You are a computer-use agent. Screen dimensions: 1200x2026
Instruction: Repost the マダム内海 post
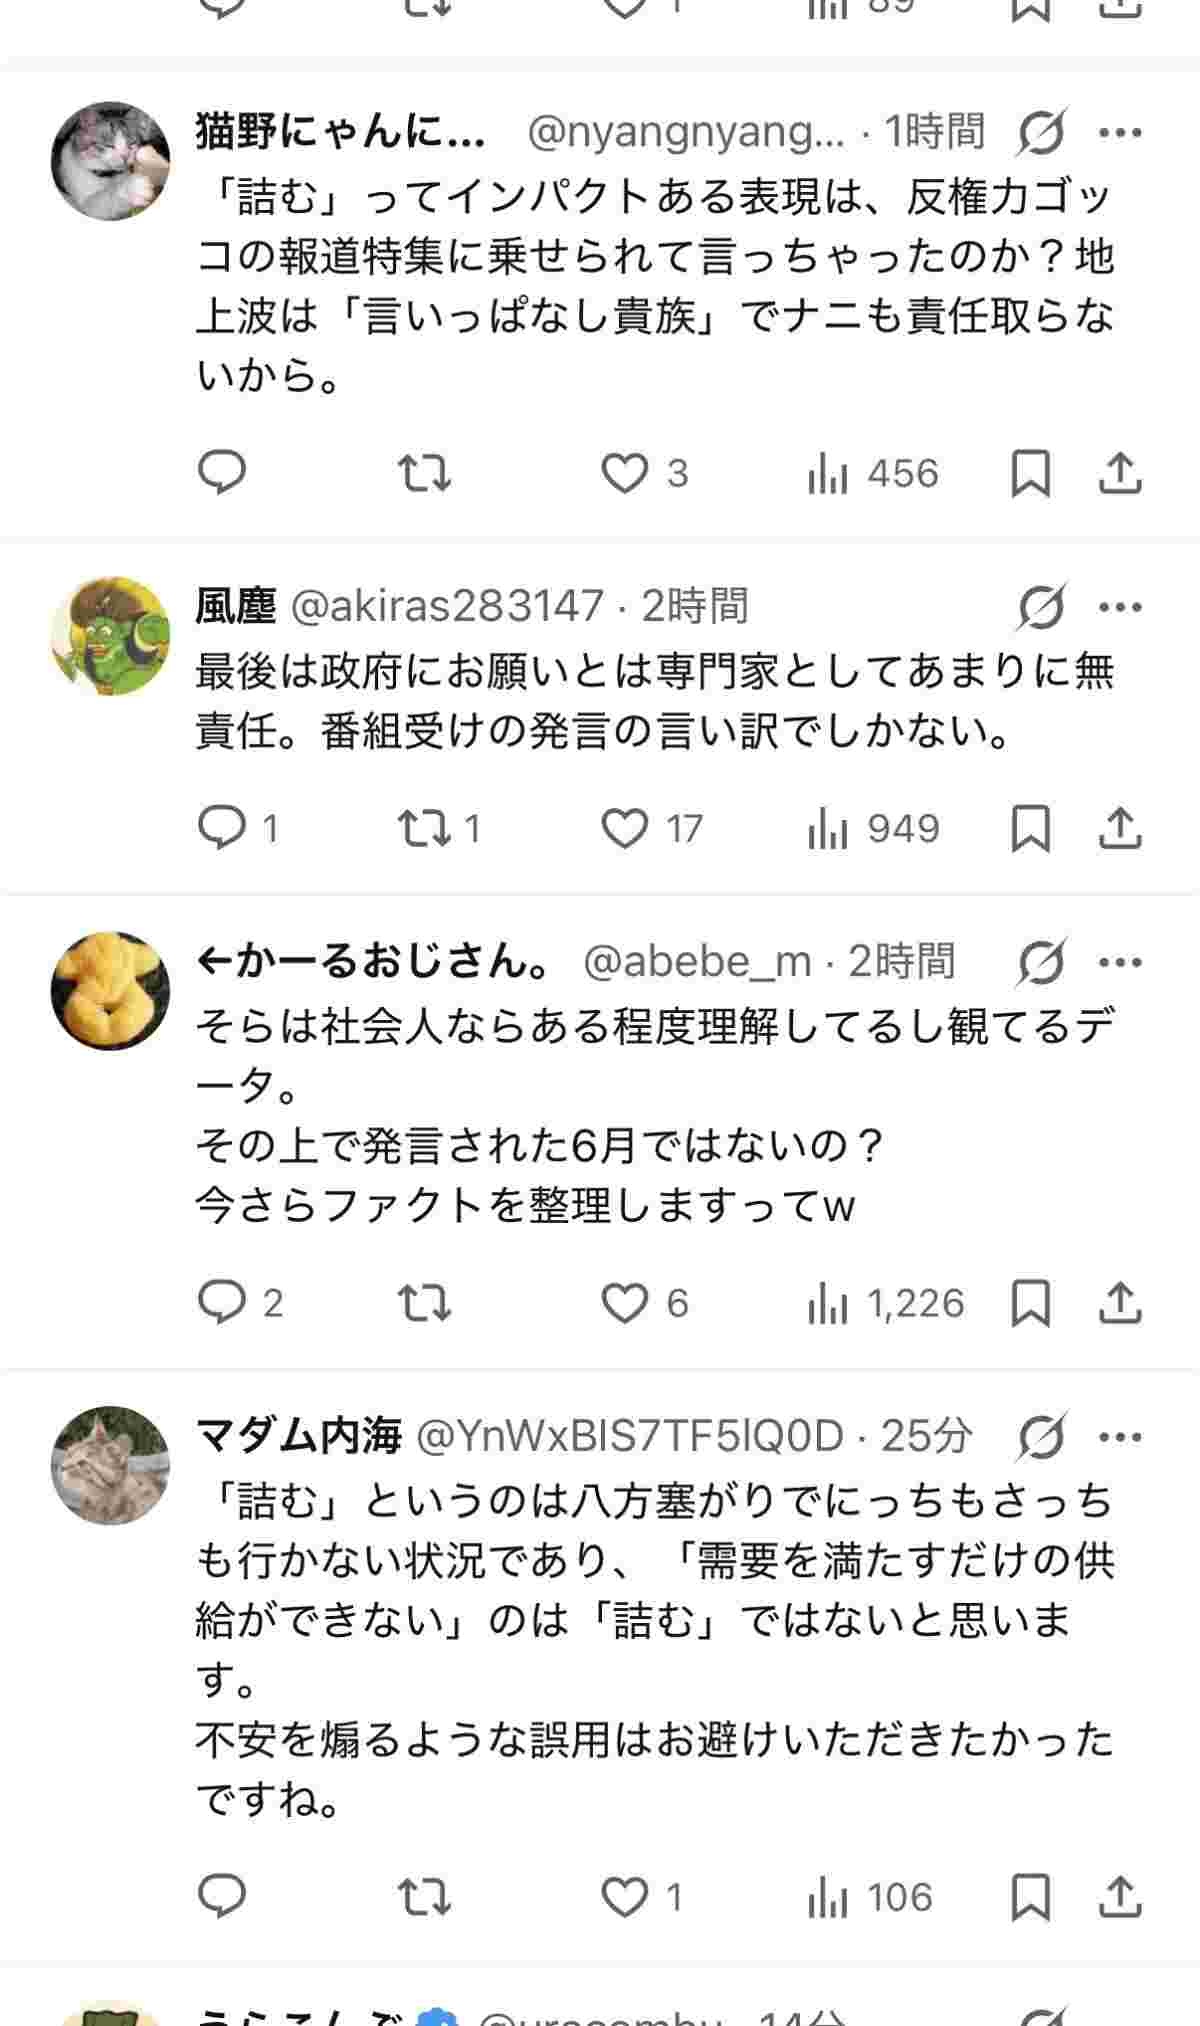[x=424, y=1897]
